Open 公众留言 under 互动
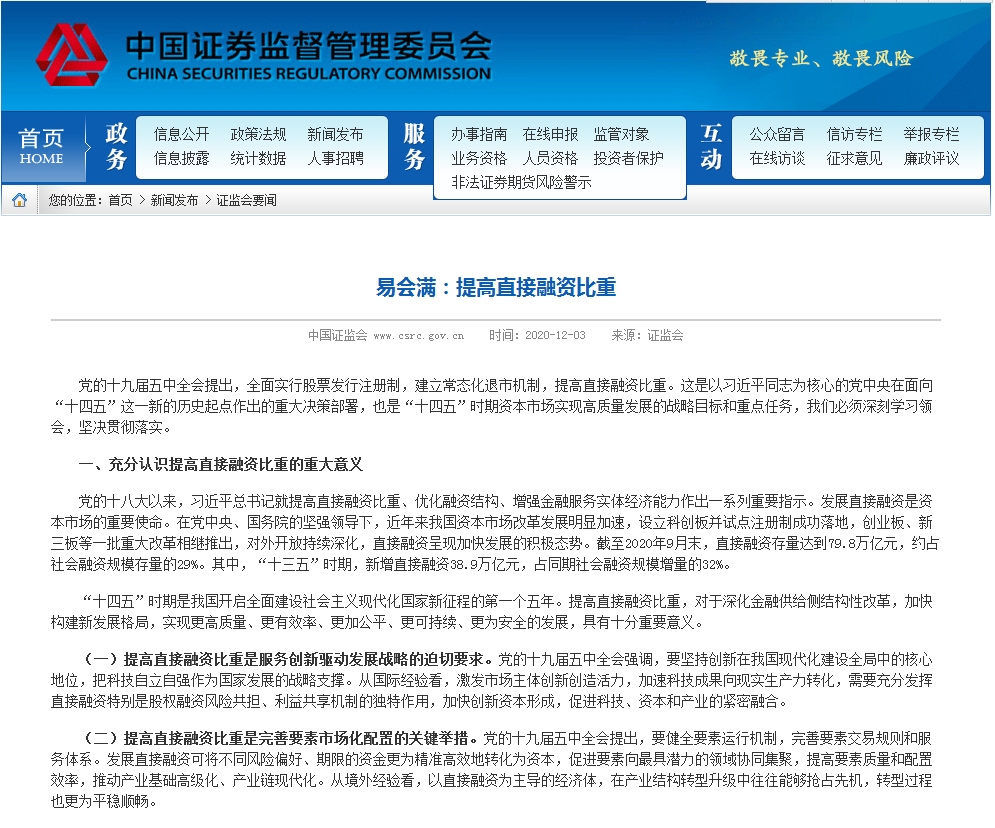The image size is (995, 828). click(777, 135)
